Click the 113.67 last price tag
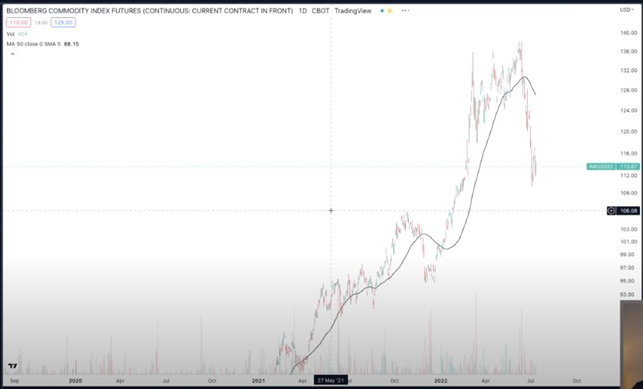 (x=627, y=166)
